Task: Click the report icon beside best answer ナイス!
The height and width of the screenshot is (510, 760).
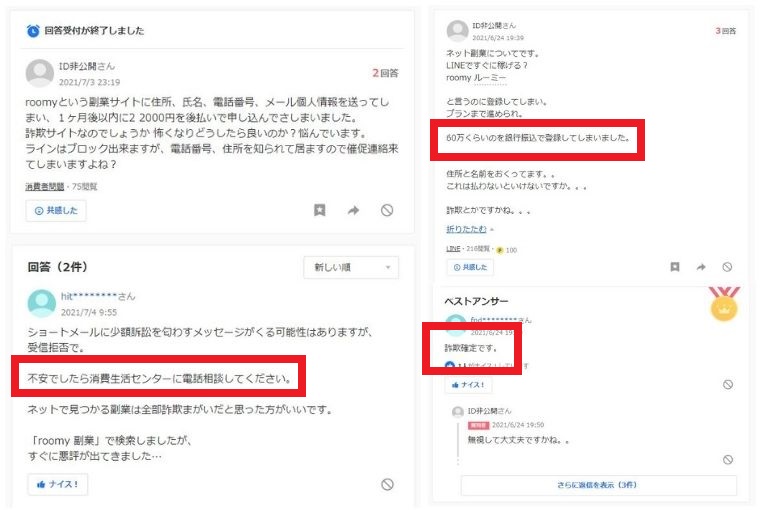Action: (728, 384)
